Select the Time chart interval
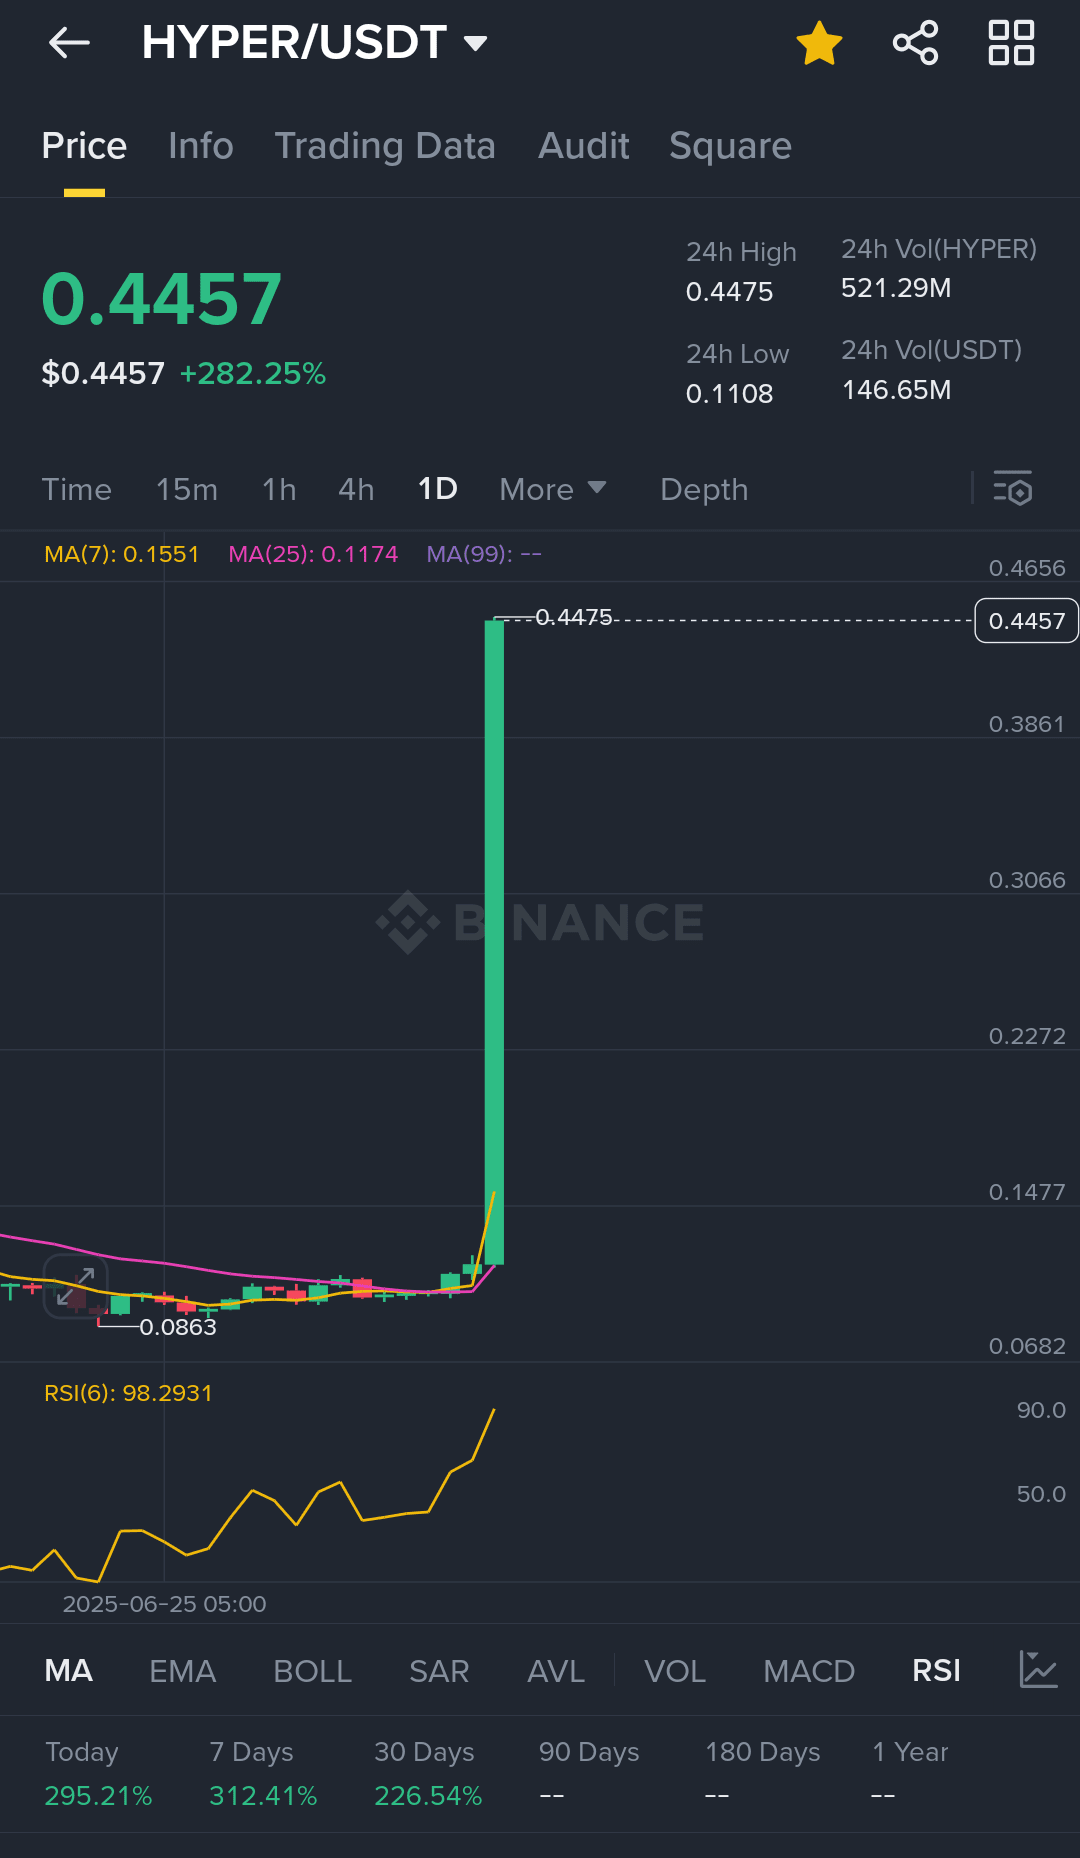Viewport: 1080px width, 1858px height. coord(76,489)
